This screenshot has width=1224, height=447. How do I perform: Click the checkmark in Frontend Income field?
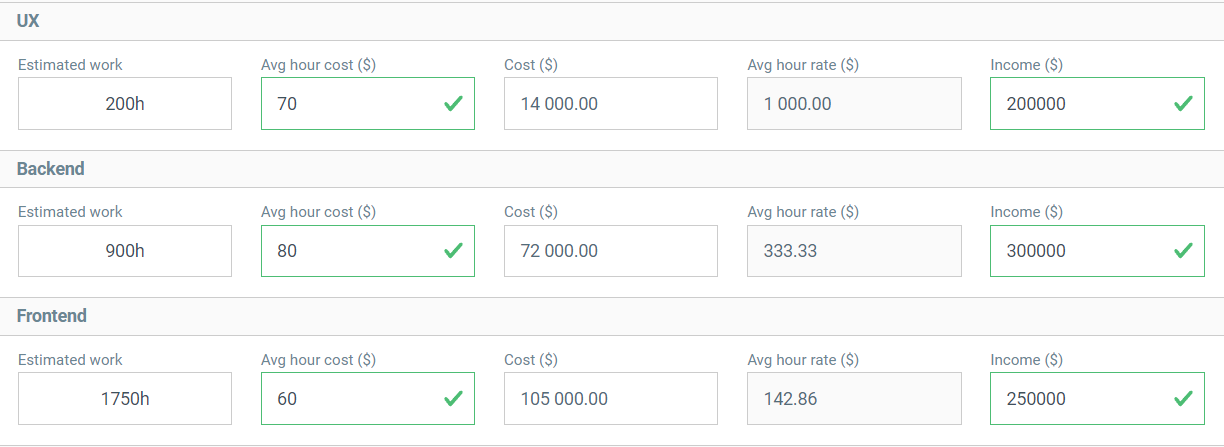click(x=1183, y=398)
